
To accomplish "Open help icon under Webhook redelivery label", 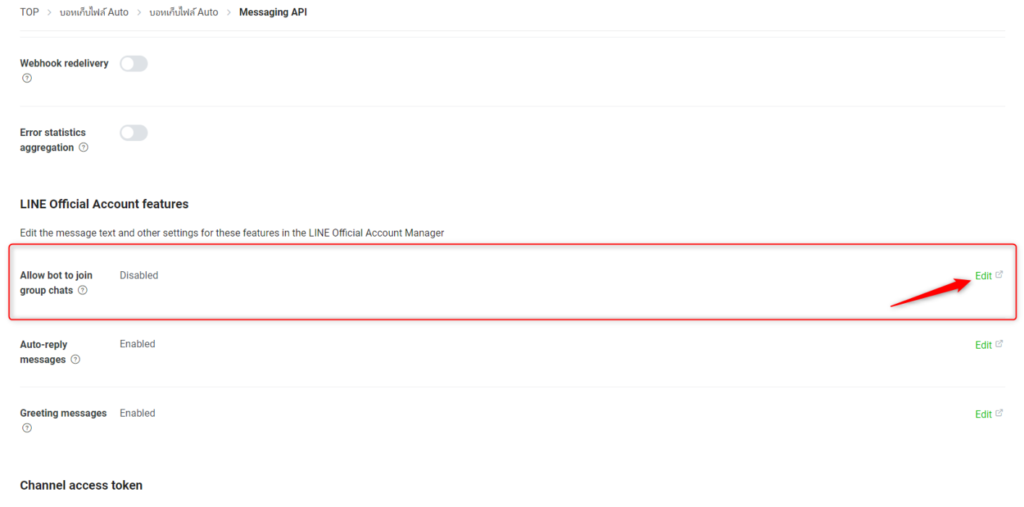I will tap(27, 79).
